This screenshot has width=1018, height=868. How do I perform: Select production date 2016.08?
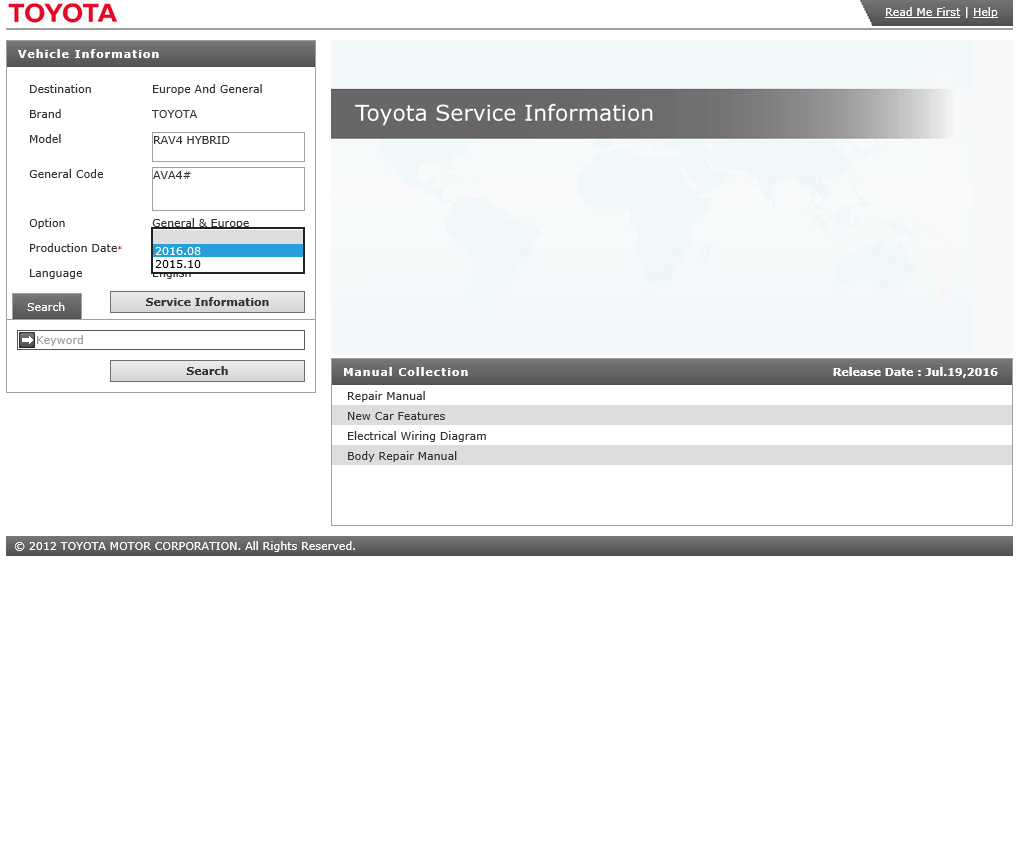pyautogui.click(x=228, y=251)
